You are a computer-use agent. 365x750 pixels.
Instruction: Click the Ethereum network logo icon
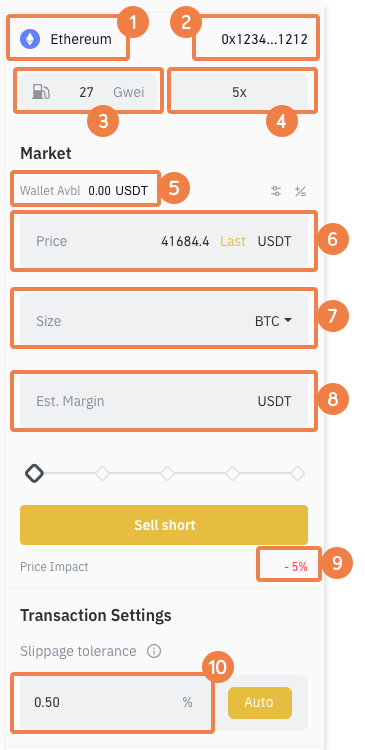point(30,39)
